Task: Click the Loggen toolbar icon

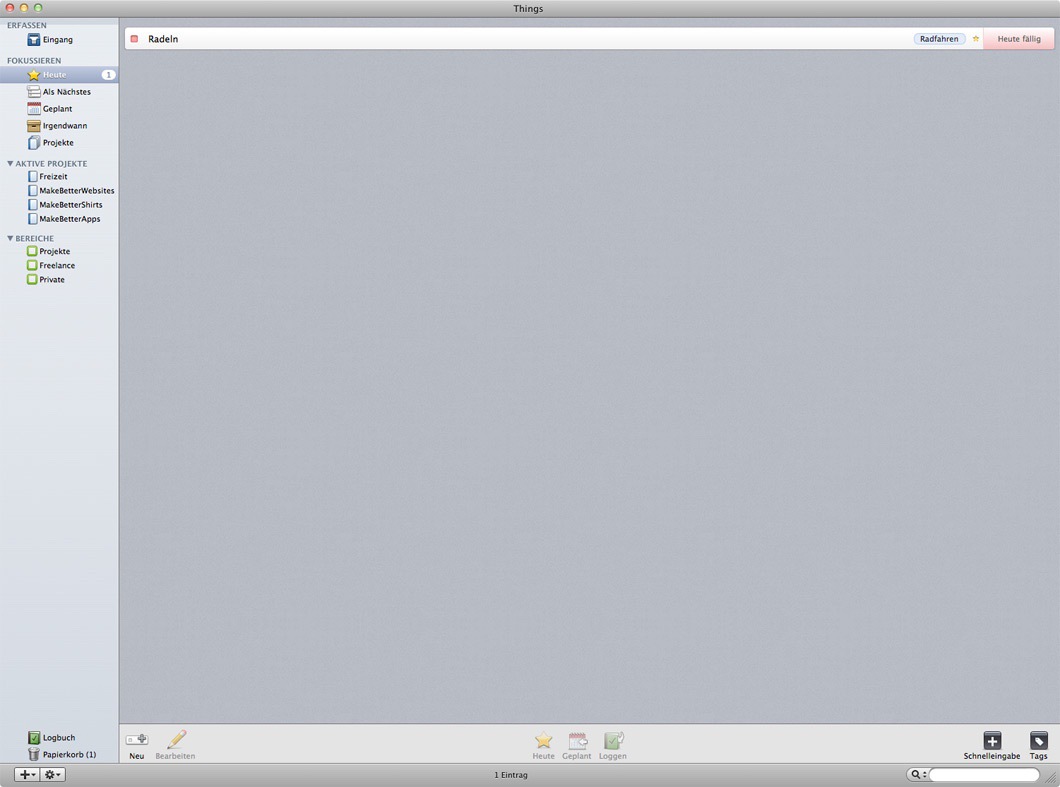Action: coord(613,740)
